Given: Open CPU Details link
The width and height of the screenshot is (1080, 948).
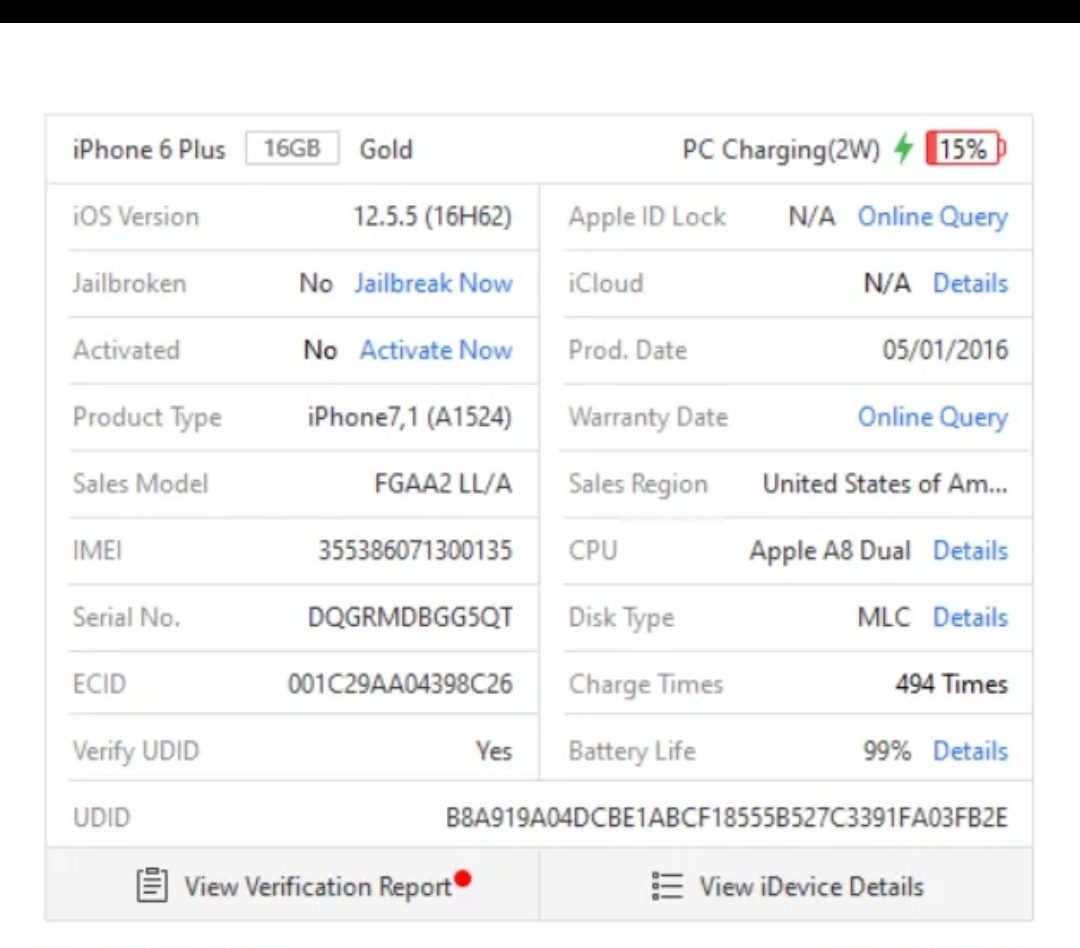Looking at the screenshot, I should point(970,550).
